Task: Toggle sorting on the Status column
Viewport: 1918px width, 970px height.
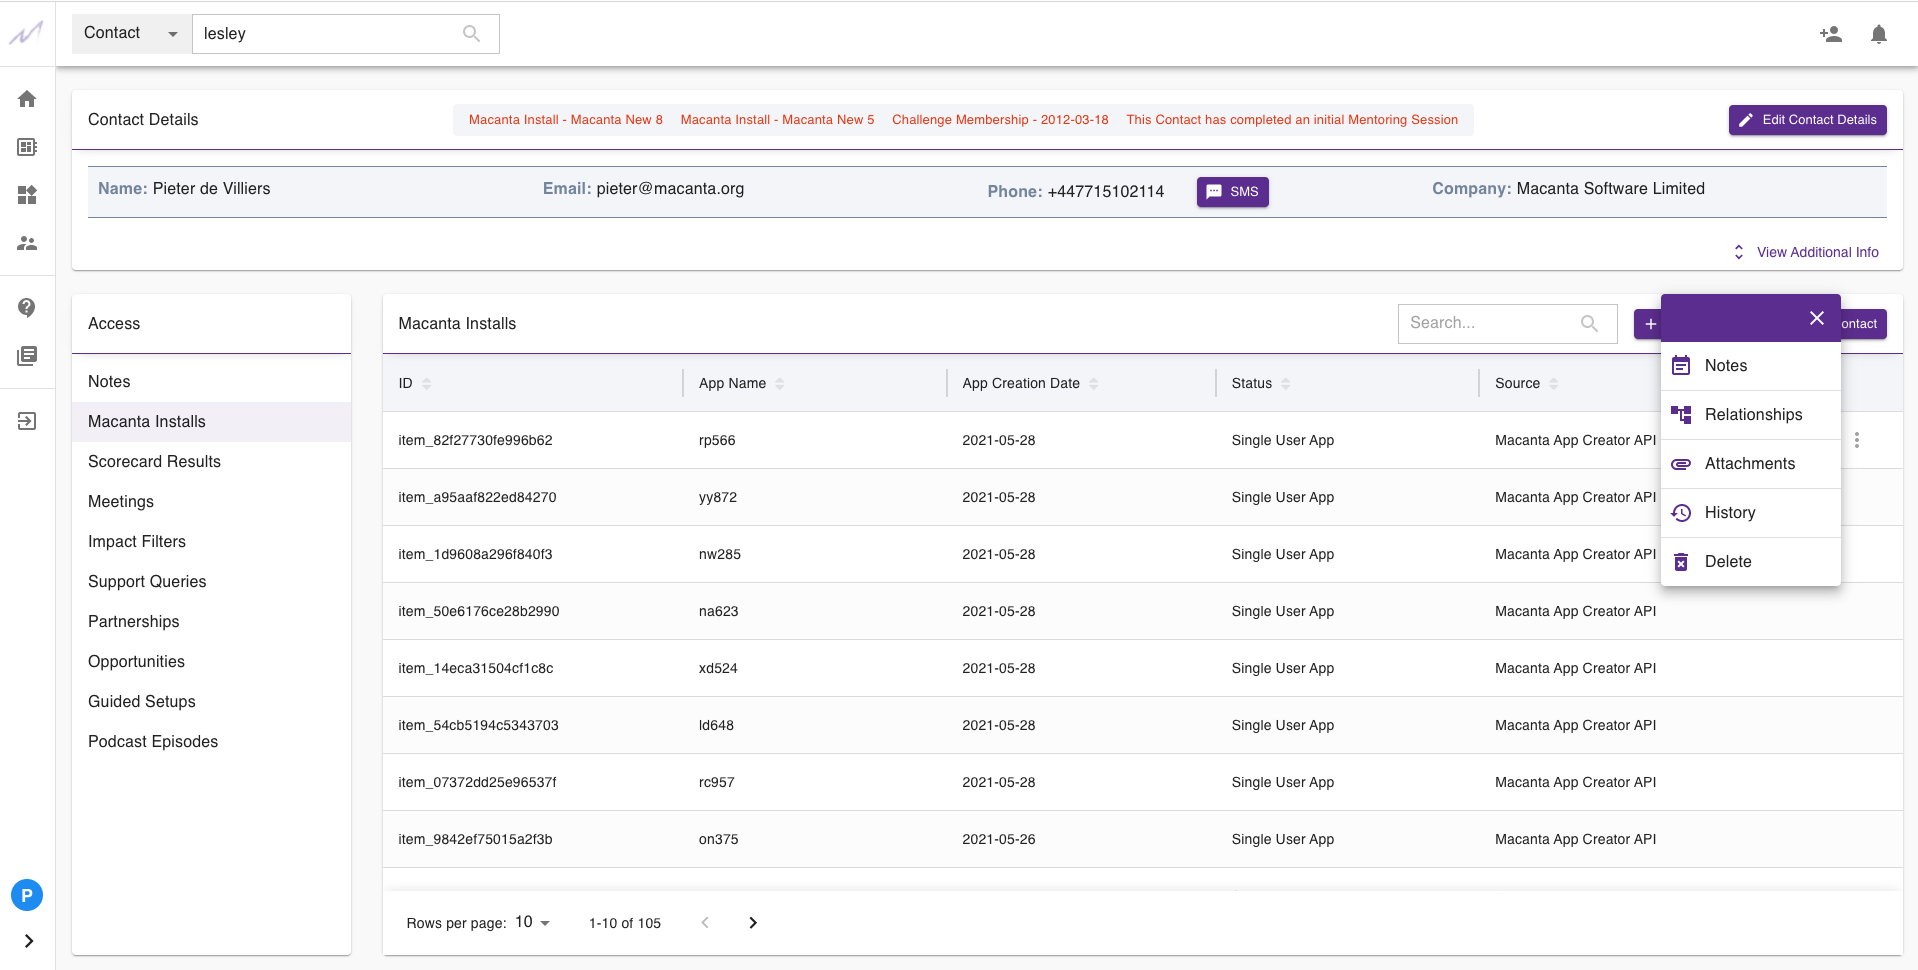Action: tap(1284, 383)
